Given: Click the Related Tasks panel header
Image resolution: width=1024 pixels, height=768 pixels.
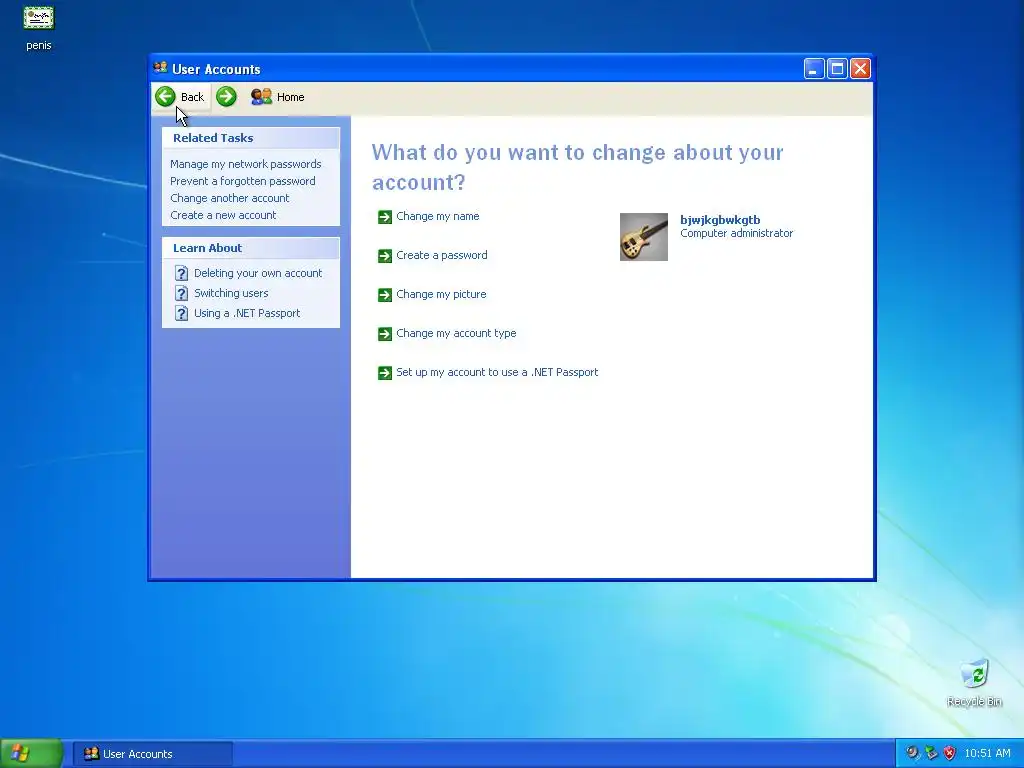Looking at the screenshot, I should [251, 138].
